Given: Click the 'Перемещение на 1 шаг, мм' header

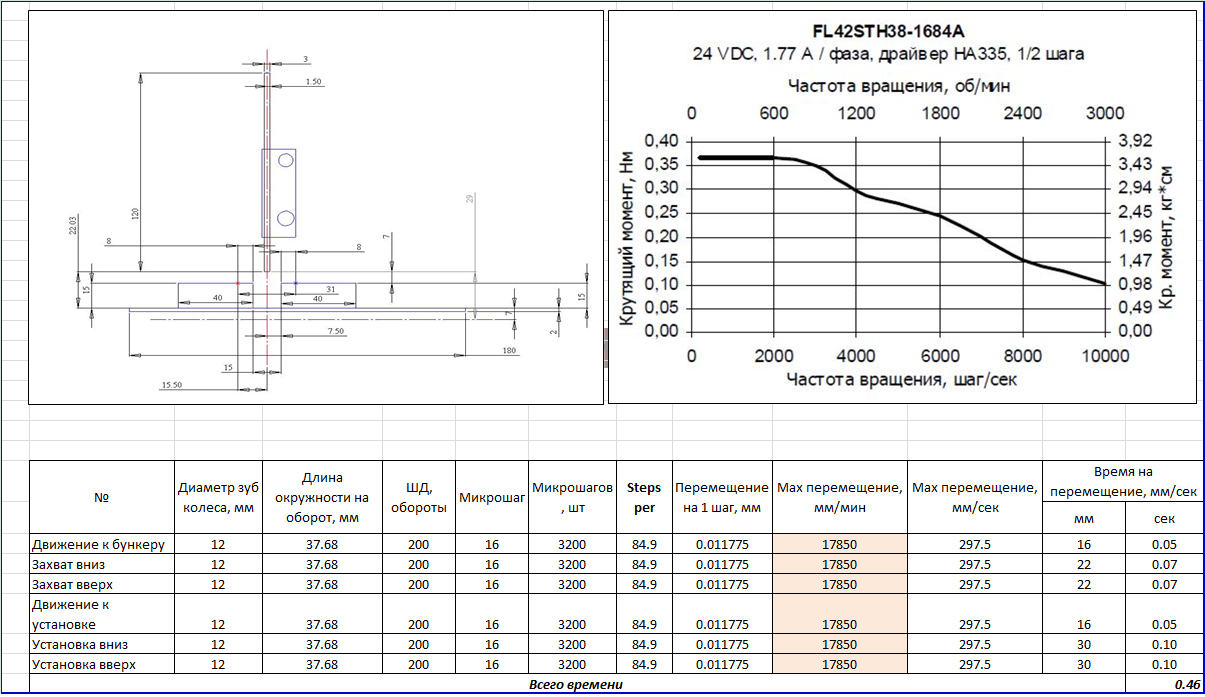Looking at the screenshot, I should click(722, 497).
